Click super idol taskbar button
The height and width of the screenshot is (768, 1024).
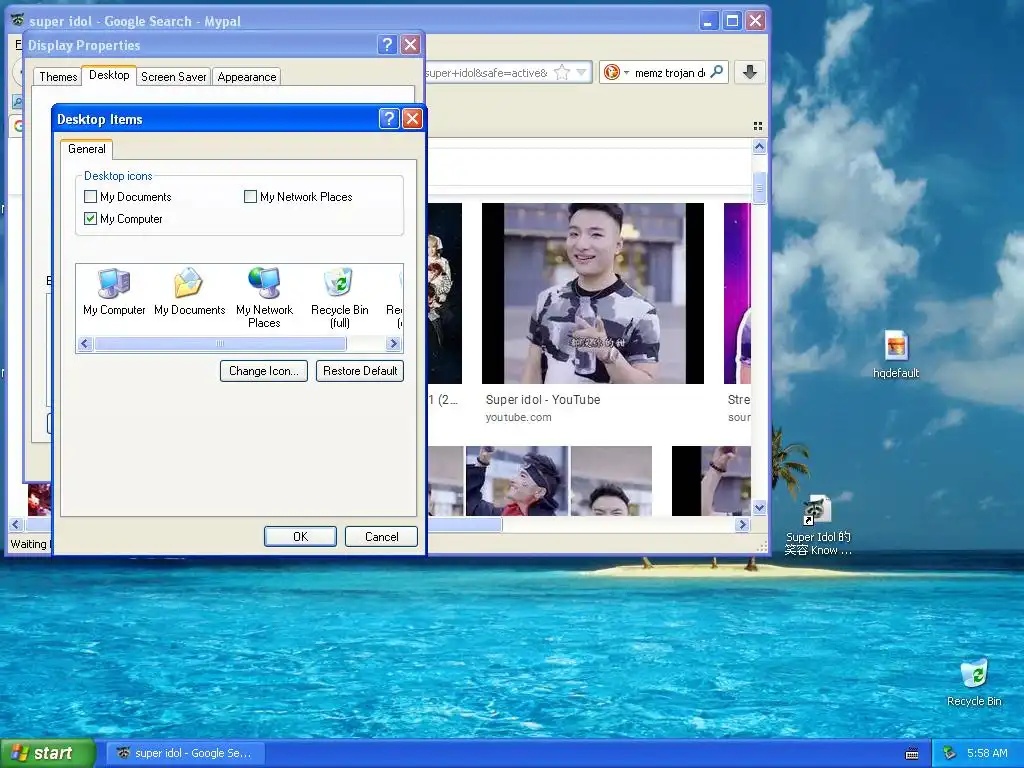coord(187,753)
